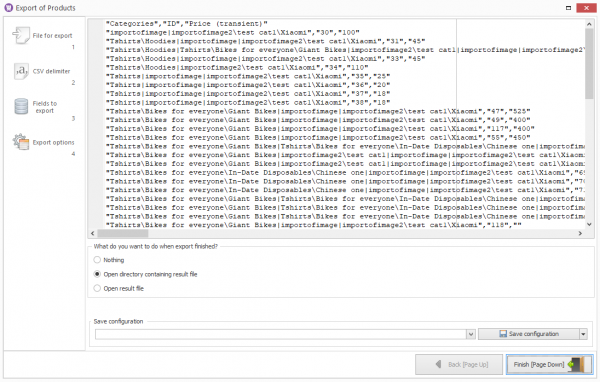600x382 pixels.
Task: Click the floppy disk icon in Save configuration
Action: point(503,334)
